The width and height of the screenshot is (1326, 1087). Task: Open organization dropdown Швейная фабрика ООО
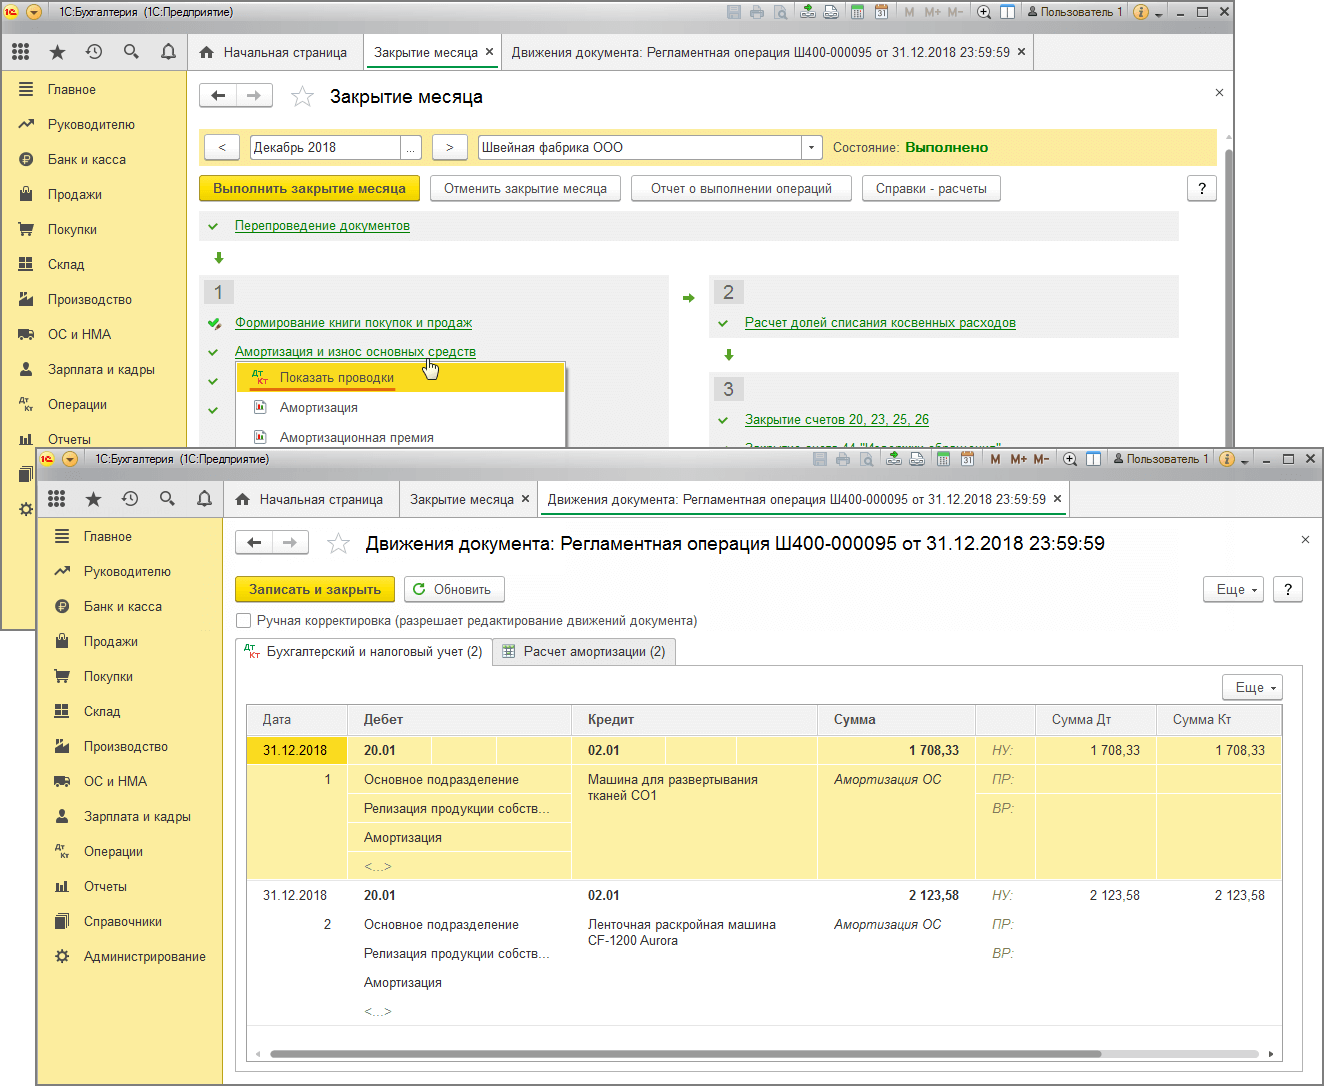(x=811, y=148)
